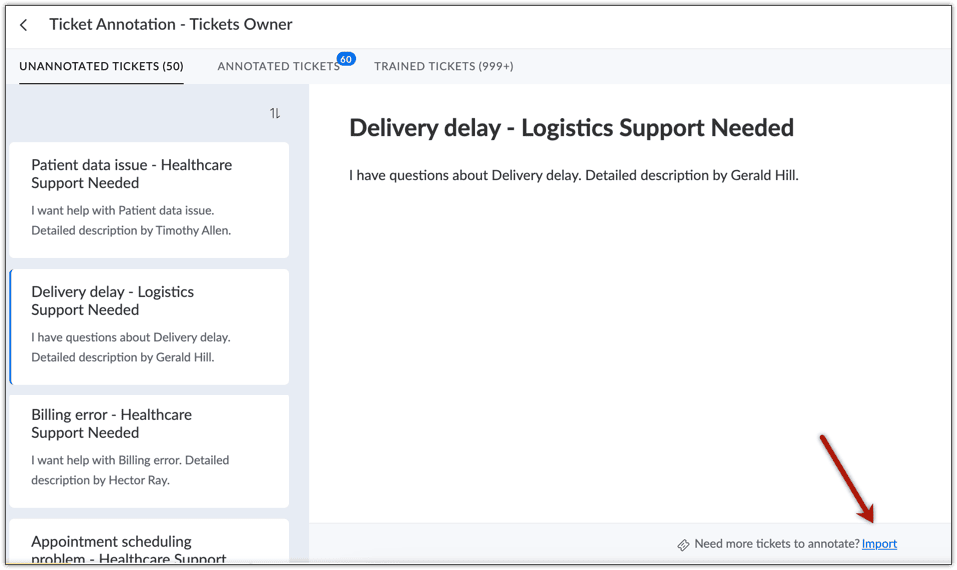Click the description mentioning Hector Ray
The width and height of the screenshot is (957, 570).
coord(130,470)
